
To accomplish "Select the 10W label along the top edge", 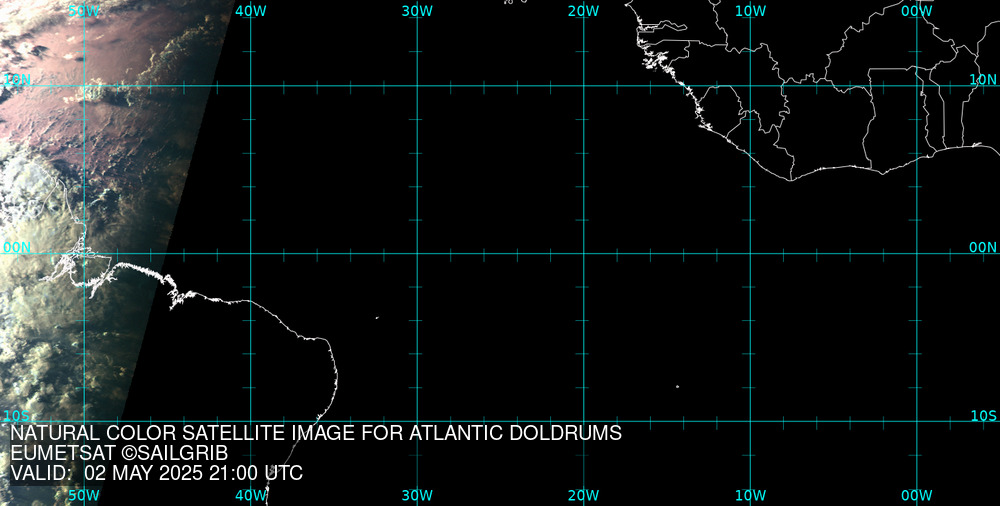I will coord(750,11).
